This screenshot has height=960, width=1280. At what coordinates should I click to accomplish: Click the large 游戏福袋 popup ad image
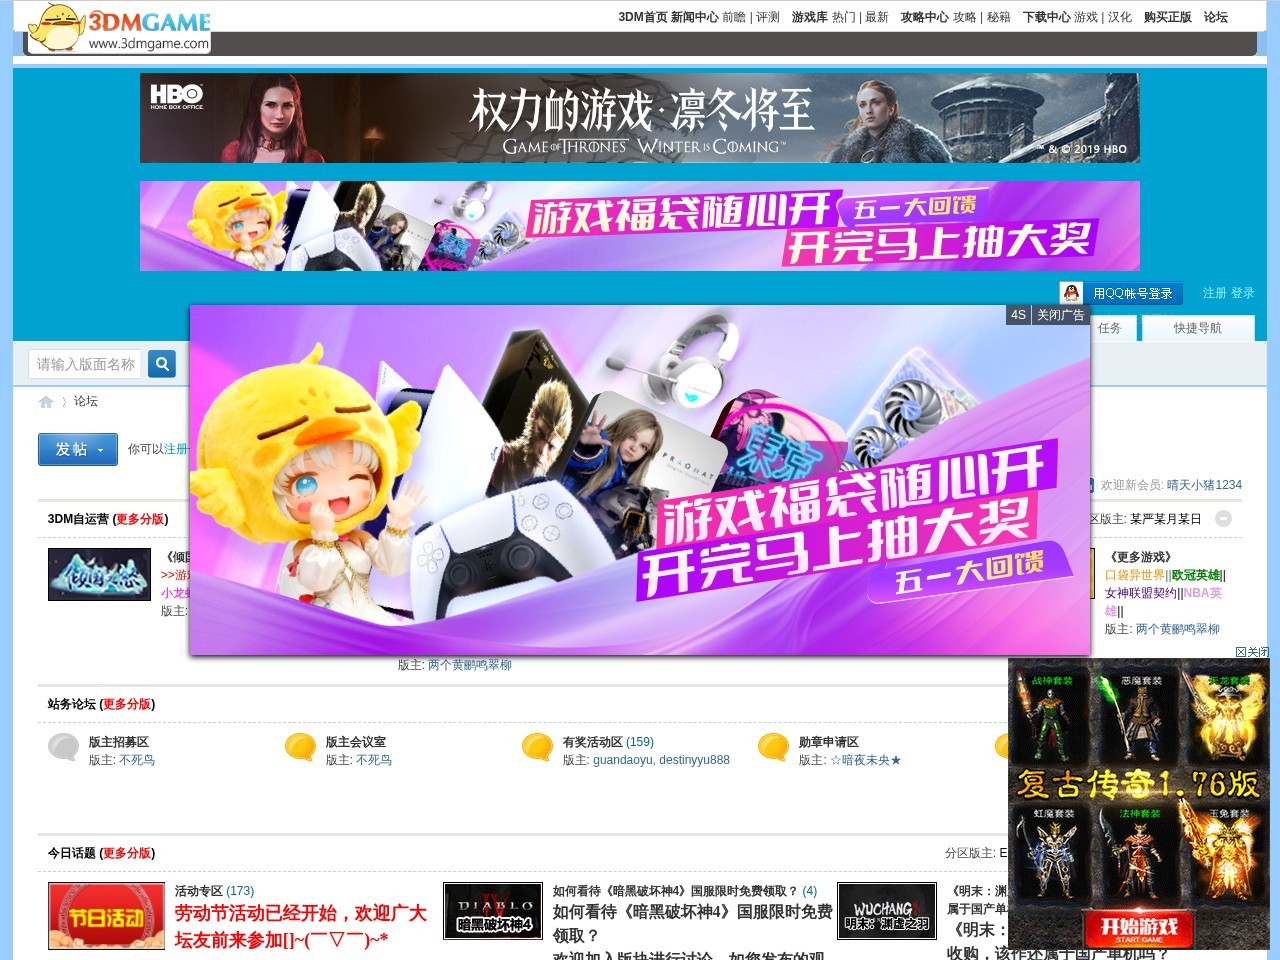640,480
